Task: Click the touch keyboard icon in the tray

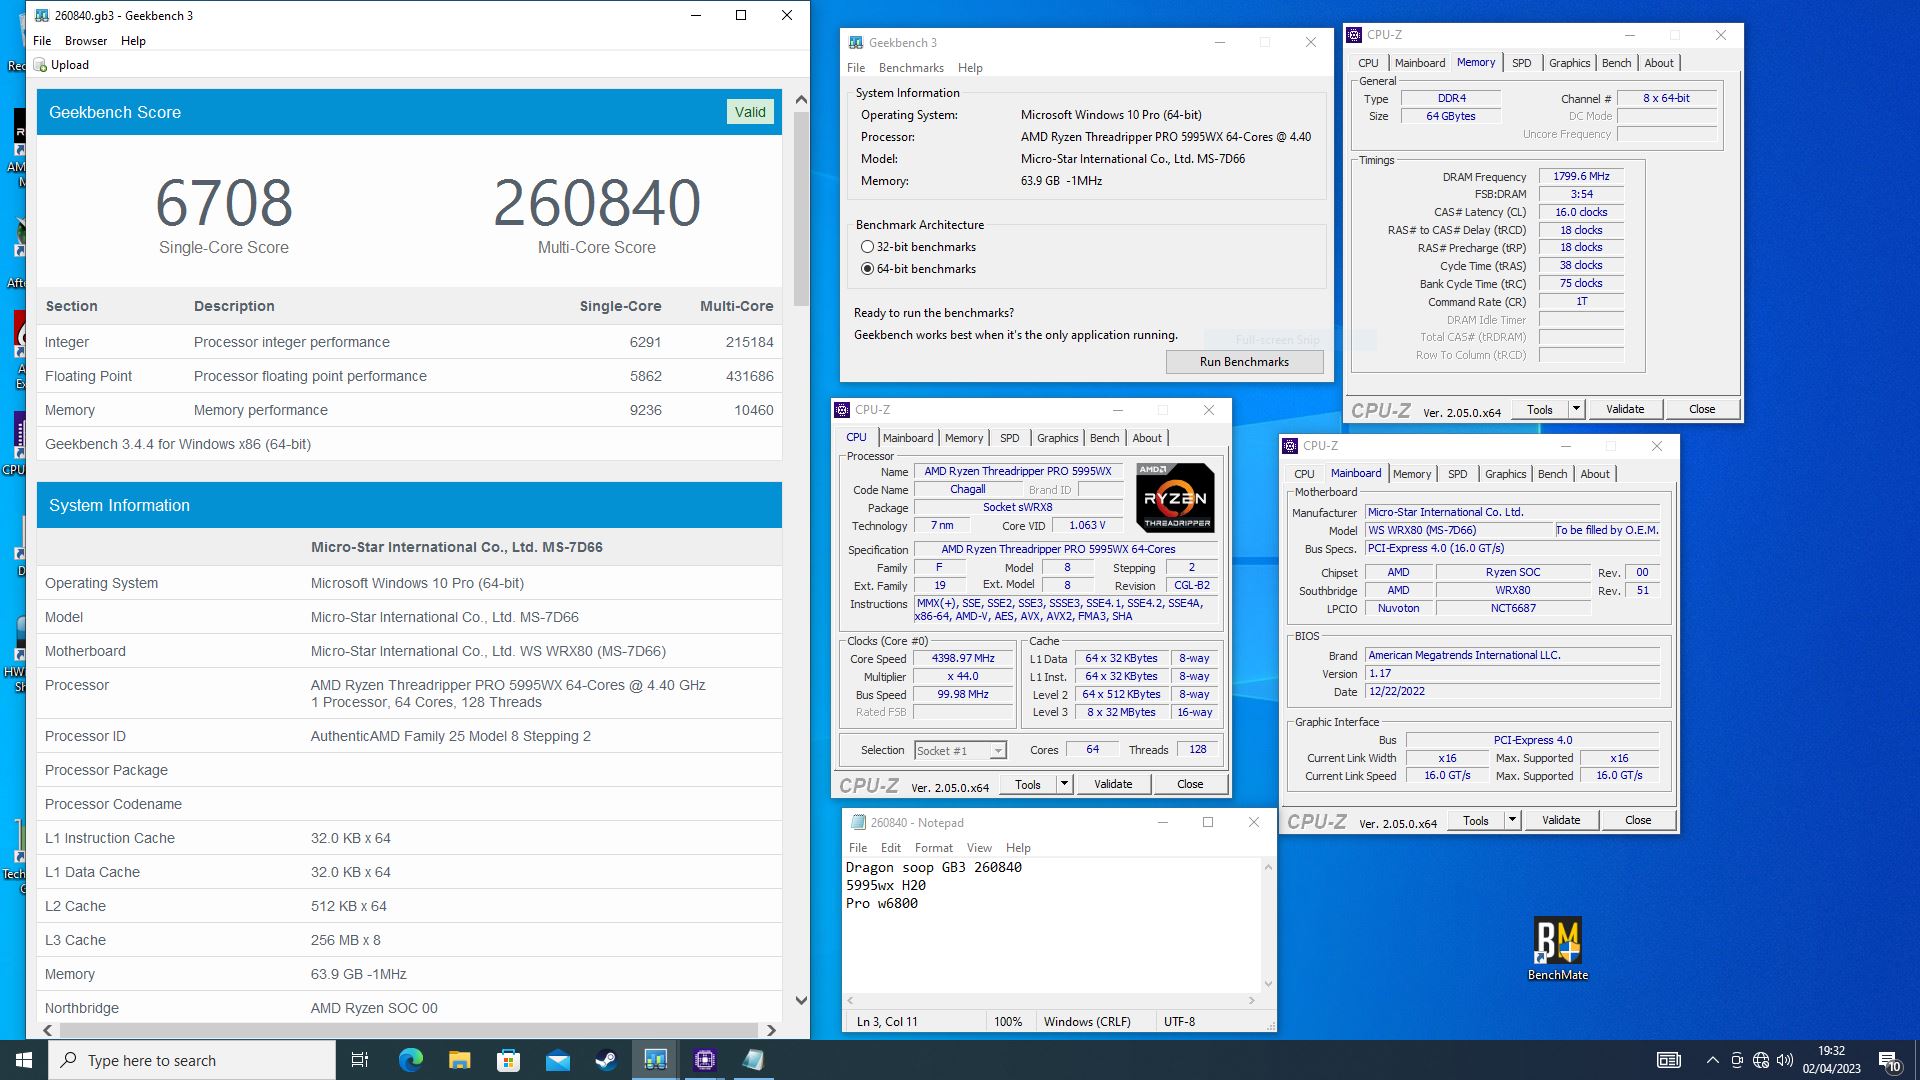Action: click(1669, 1060)
